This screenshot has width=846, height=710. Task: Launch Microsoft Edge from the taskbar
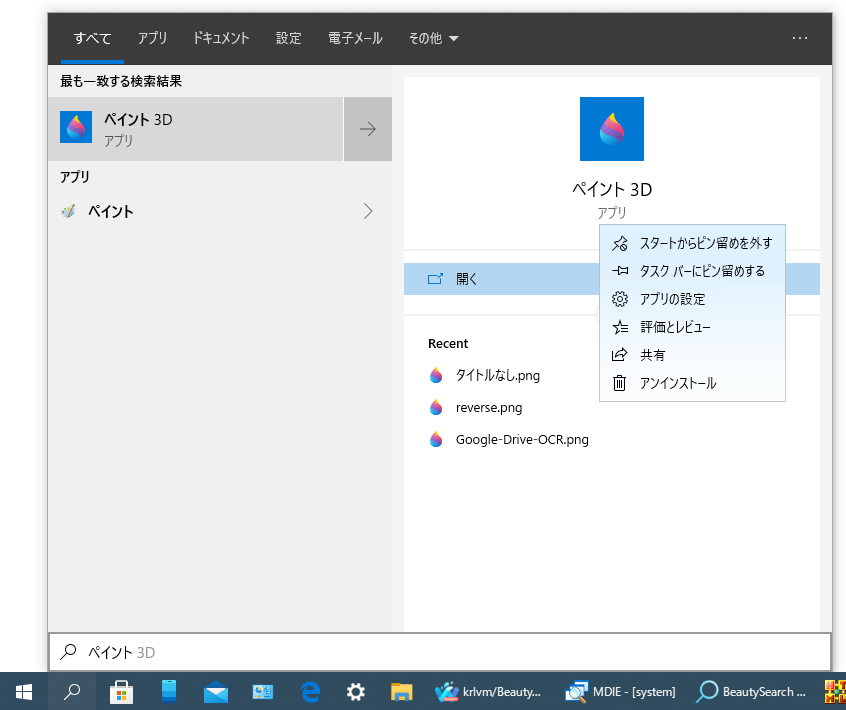tap(310, 691)
